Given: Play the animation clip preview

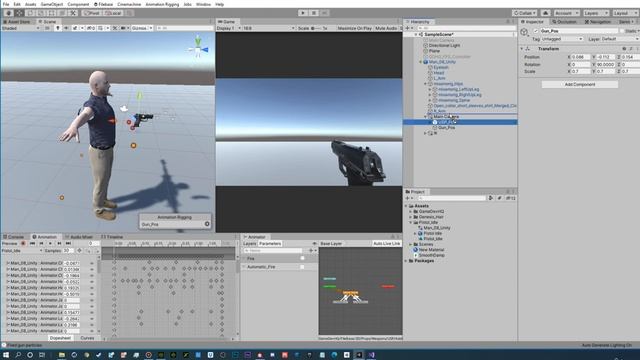Looking at the screenshot, I should [x=50, y=244].
